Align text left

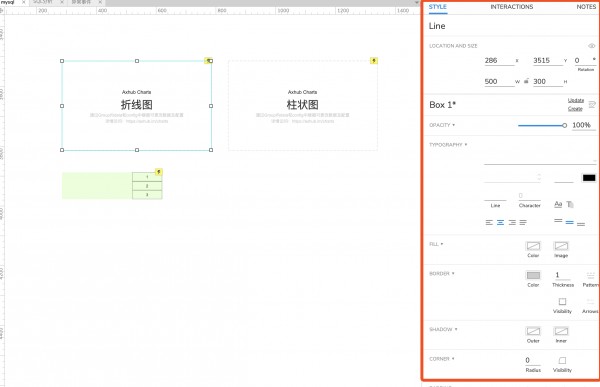point(489,222)
